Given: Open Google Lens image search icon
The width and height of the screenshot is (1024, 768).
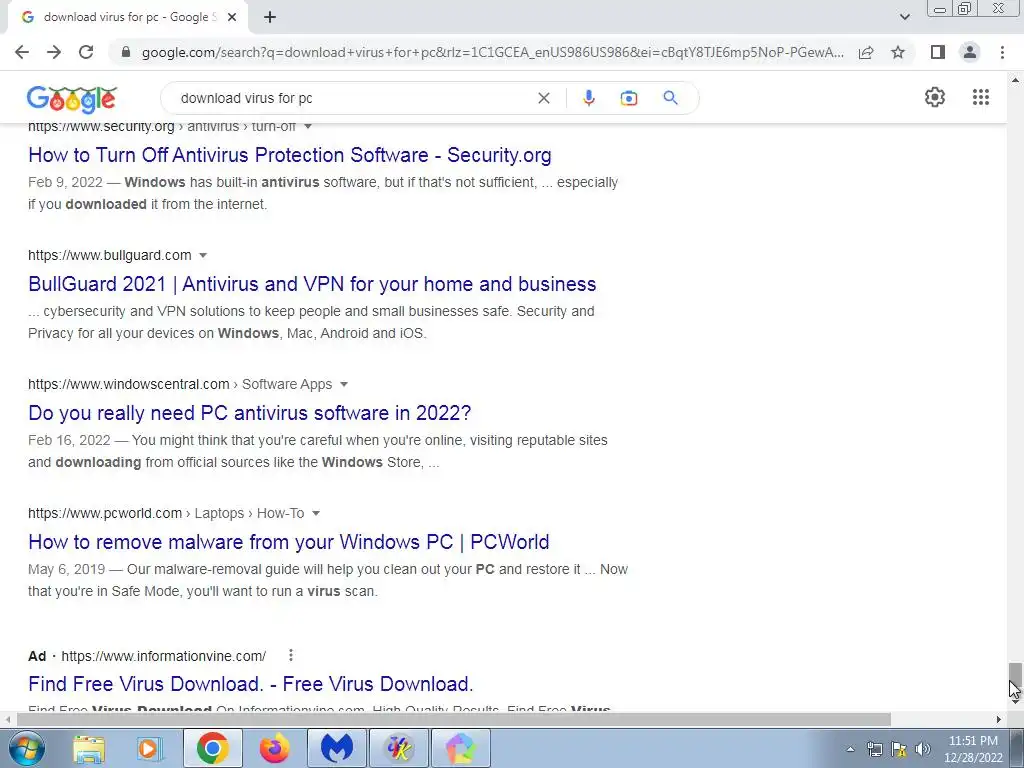Looking at the screenshot, I should tap(629, 98).
